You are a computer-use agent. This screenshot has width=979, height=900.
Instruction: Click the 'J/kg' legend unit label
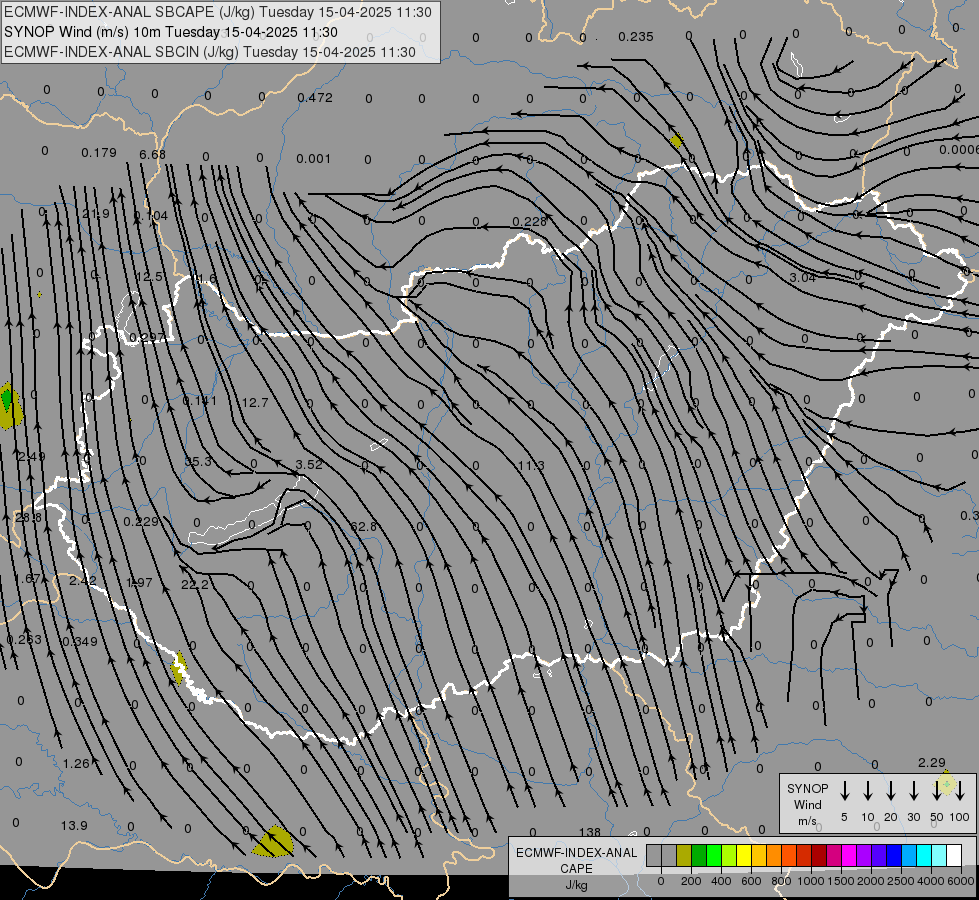pos(576,885)
